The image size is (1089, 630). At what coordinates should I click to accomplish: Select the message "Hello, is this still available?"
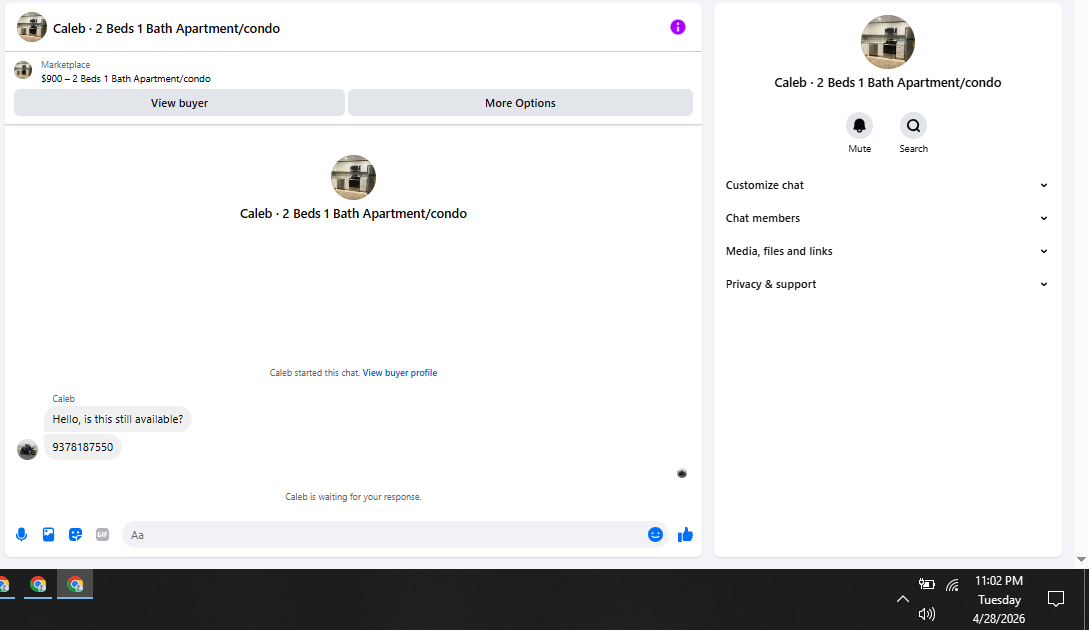[x=118, y=419]
